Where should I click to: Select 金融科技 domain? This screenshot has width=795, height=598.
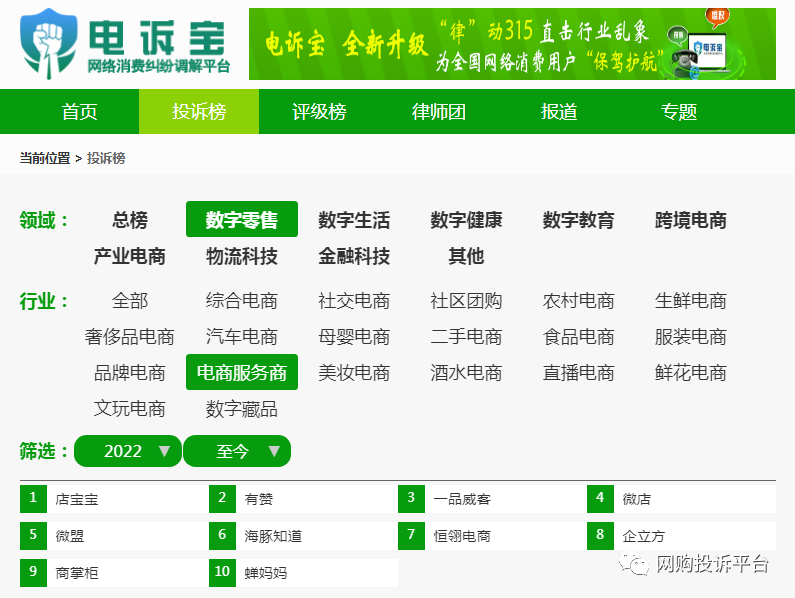point(354,256)
